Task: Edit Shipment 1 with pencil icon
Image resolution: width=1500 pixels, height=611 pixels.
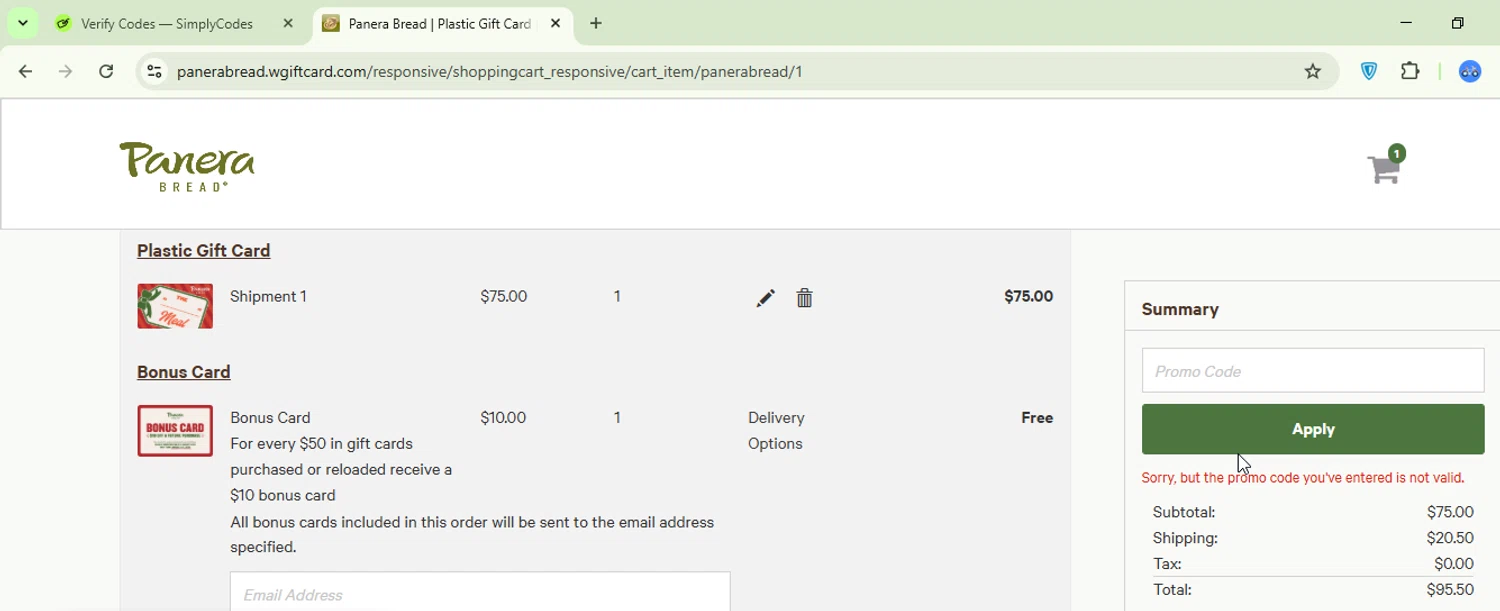Action: pyautogui.click(x=765, y=298)
